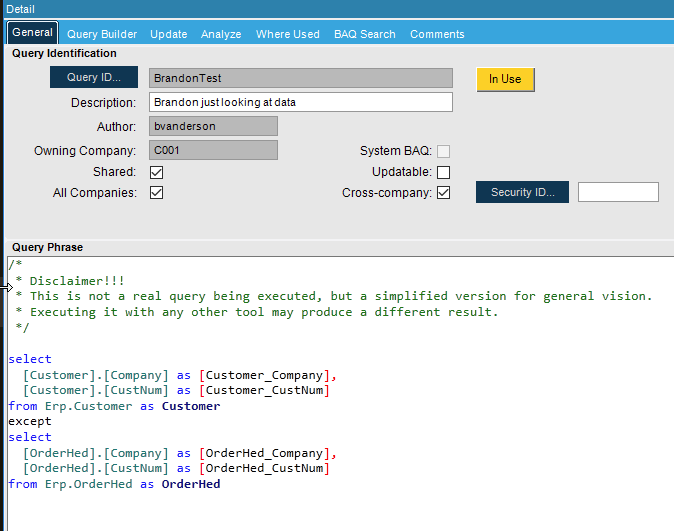
Task: Switch to the General tab
Action: [x=32, y=33]
